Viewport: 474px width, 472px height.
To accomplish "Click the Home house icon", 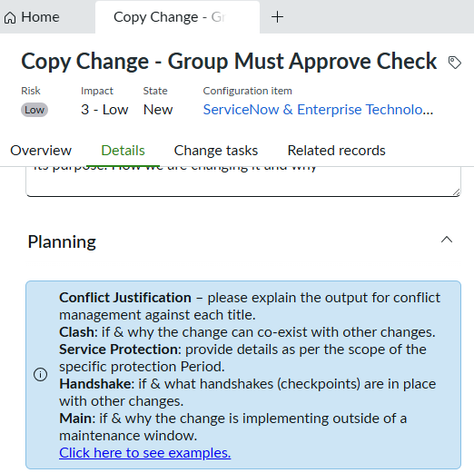I will (x=10, y=17).
